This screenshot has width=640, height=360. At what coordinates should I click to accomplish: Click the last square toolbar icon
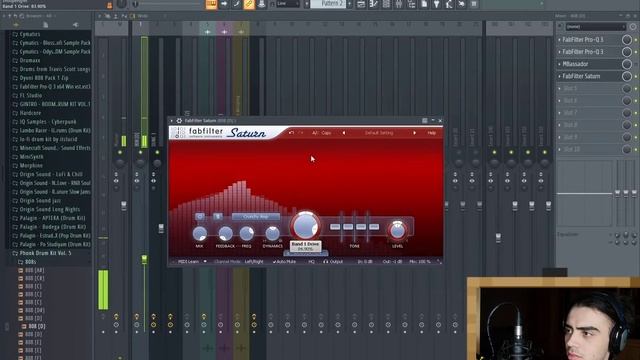tap(473, 4)
